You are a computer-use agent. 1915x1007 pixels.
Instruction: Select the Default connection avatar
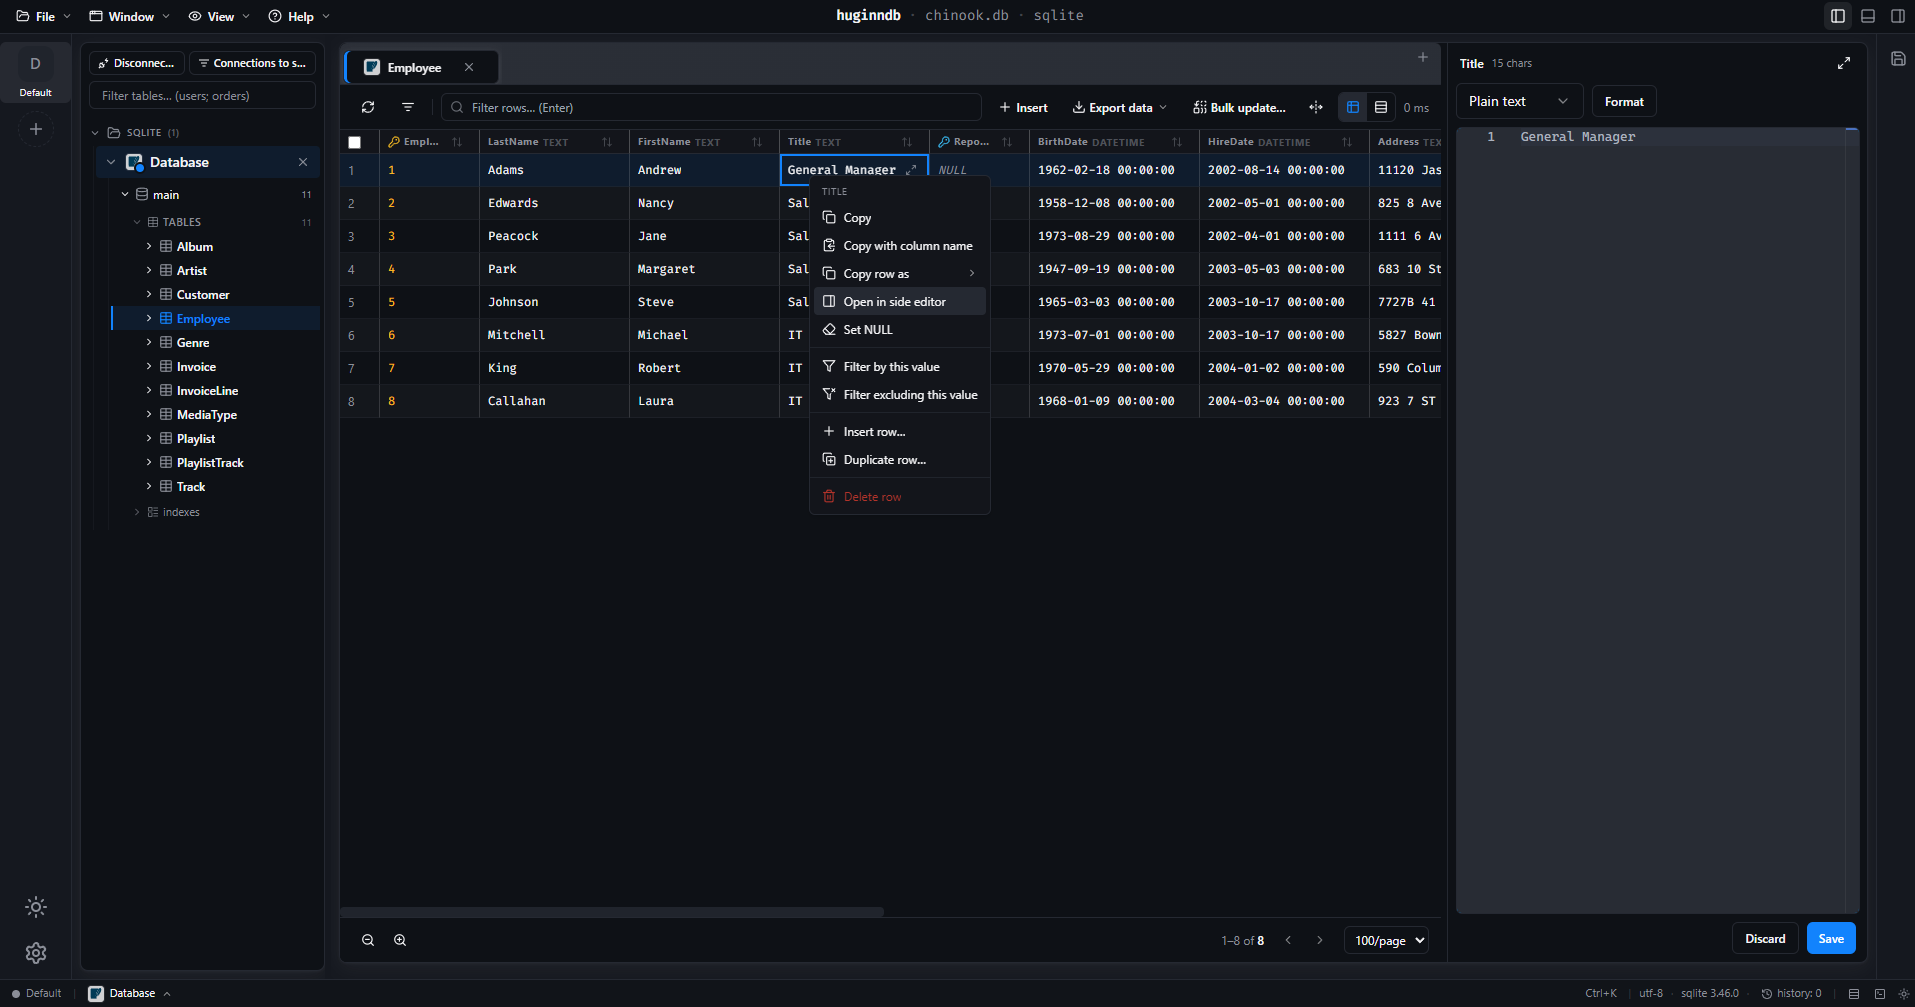click(35, 64)
